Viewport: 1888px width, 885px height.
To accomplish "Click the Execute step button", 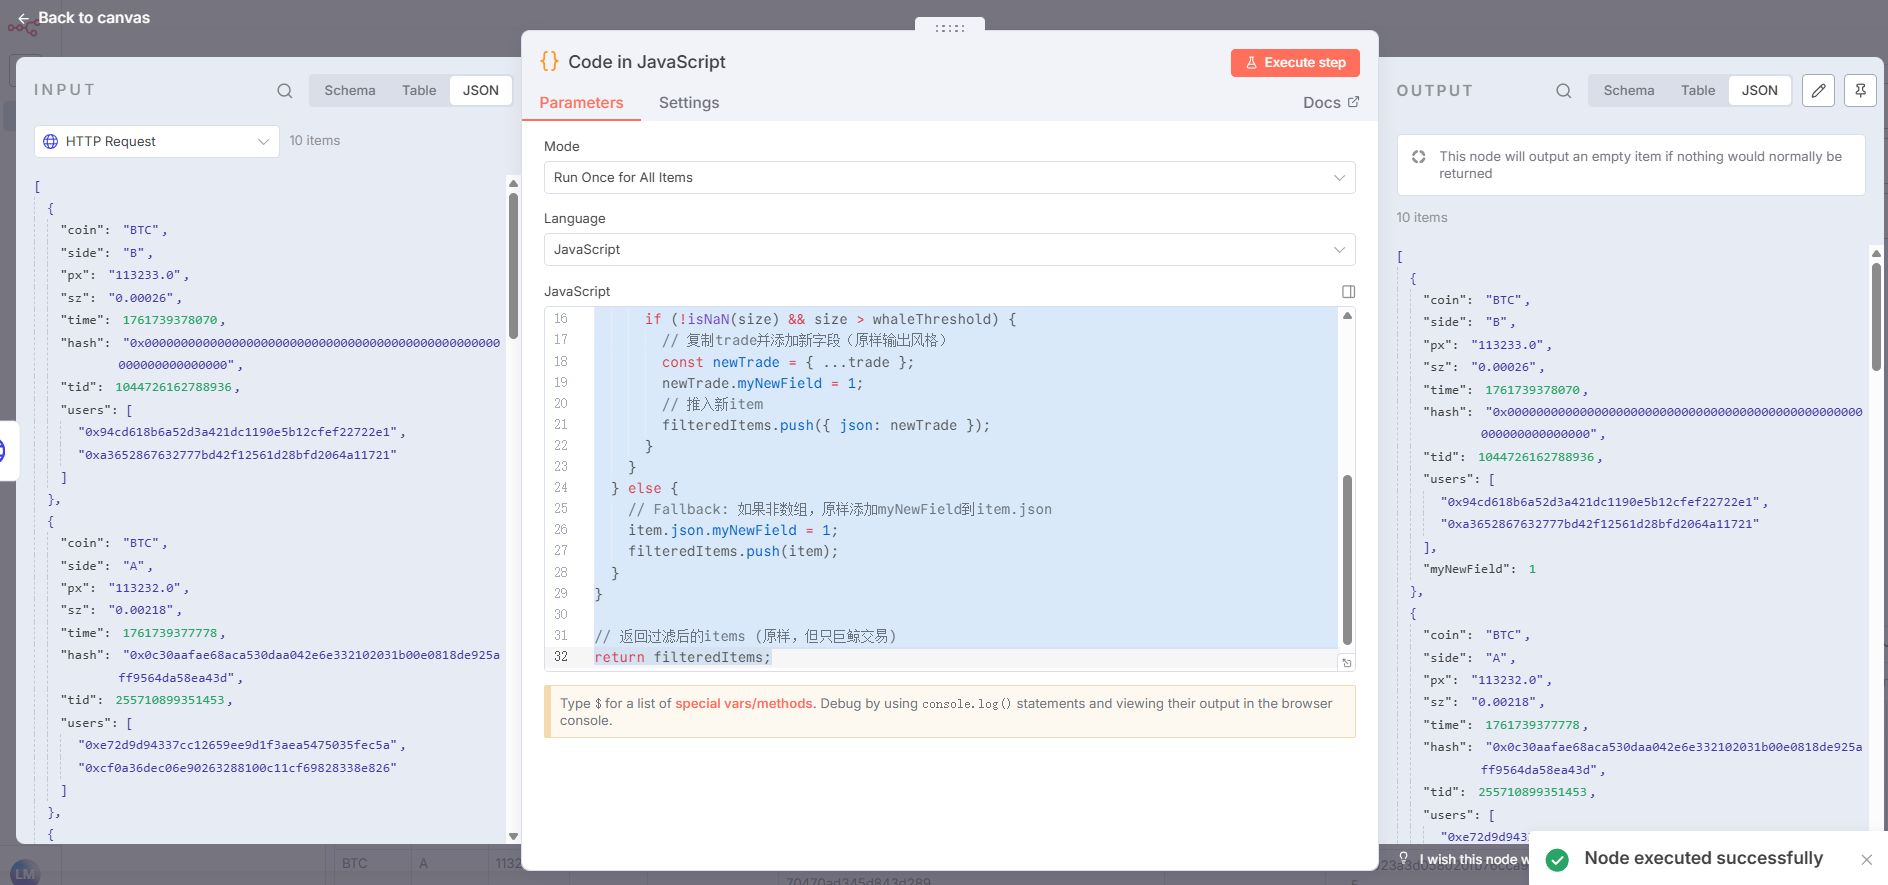I will pos(1295,63).
